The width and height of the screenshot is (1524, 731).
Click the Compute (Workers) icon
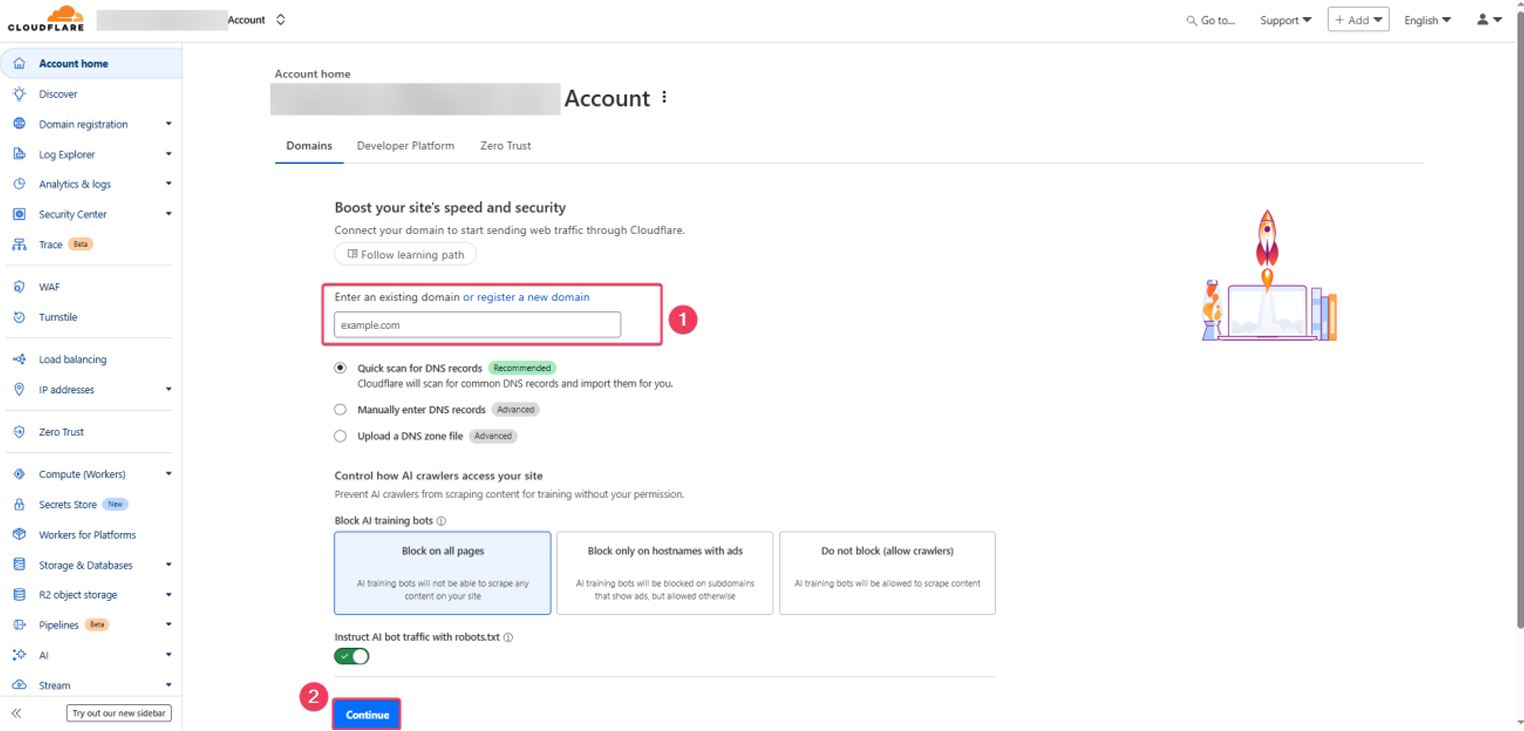point(19,474)
